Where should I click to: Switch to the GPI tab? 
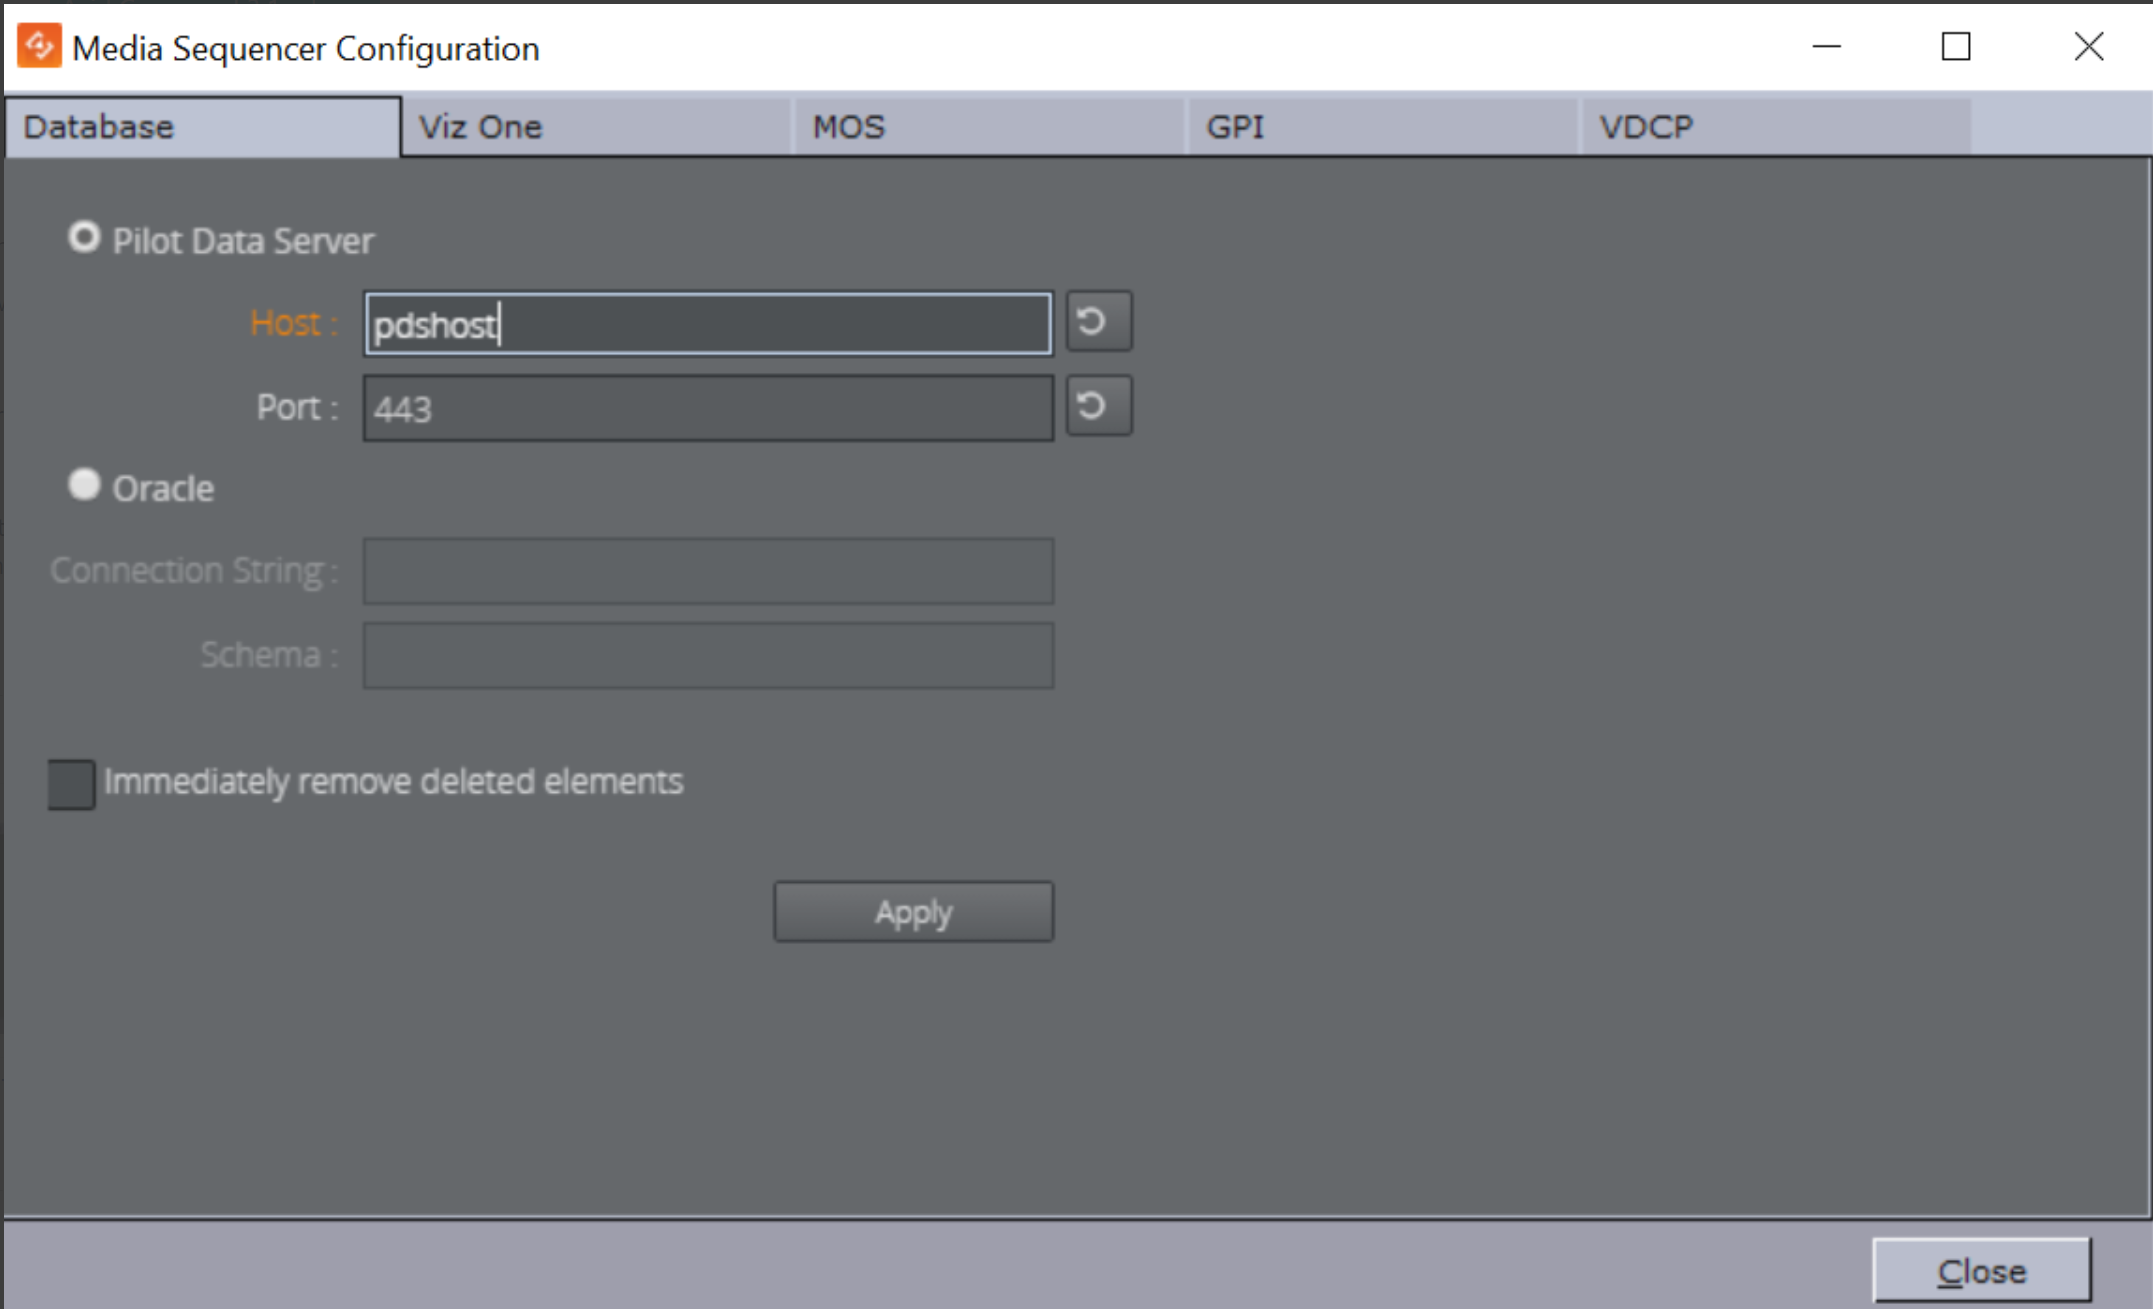(x=1383, y=127)
